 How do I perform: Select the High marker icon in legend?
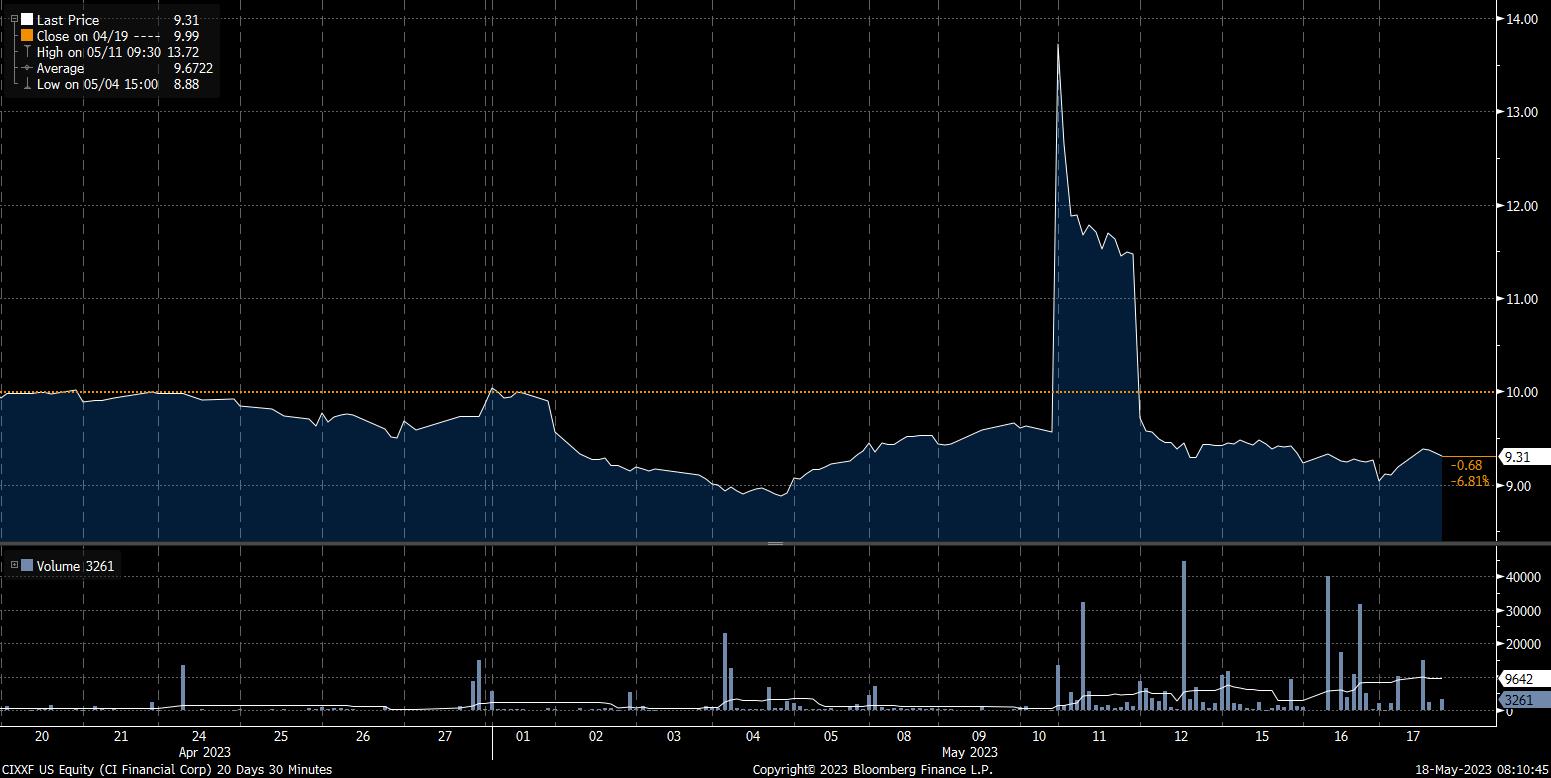pos(27,52)
